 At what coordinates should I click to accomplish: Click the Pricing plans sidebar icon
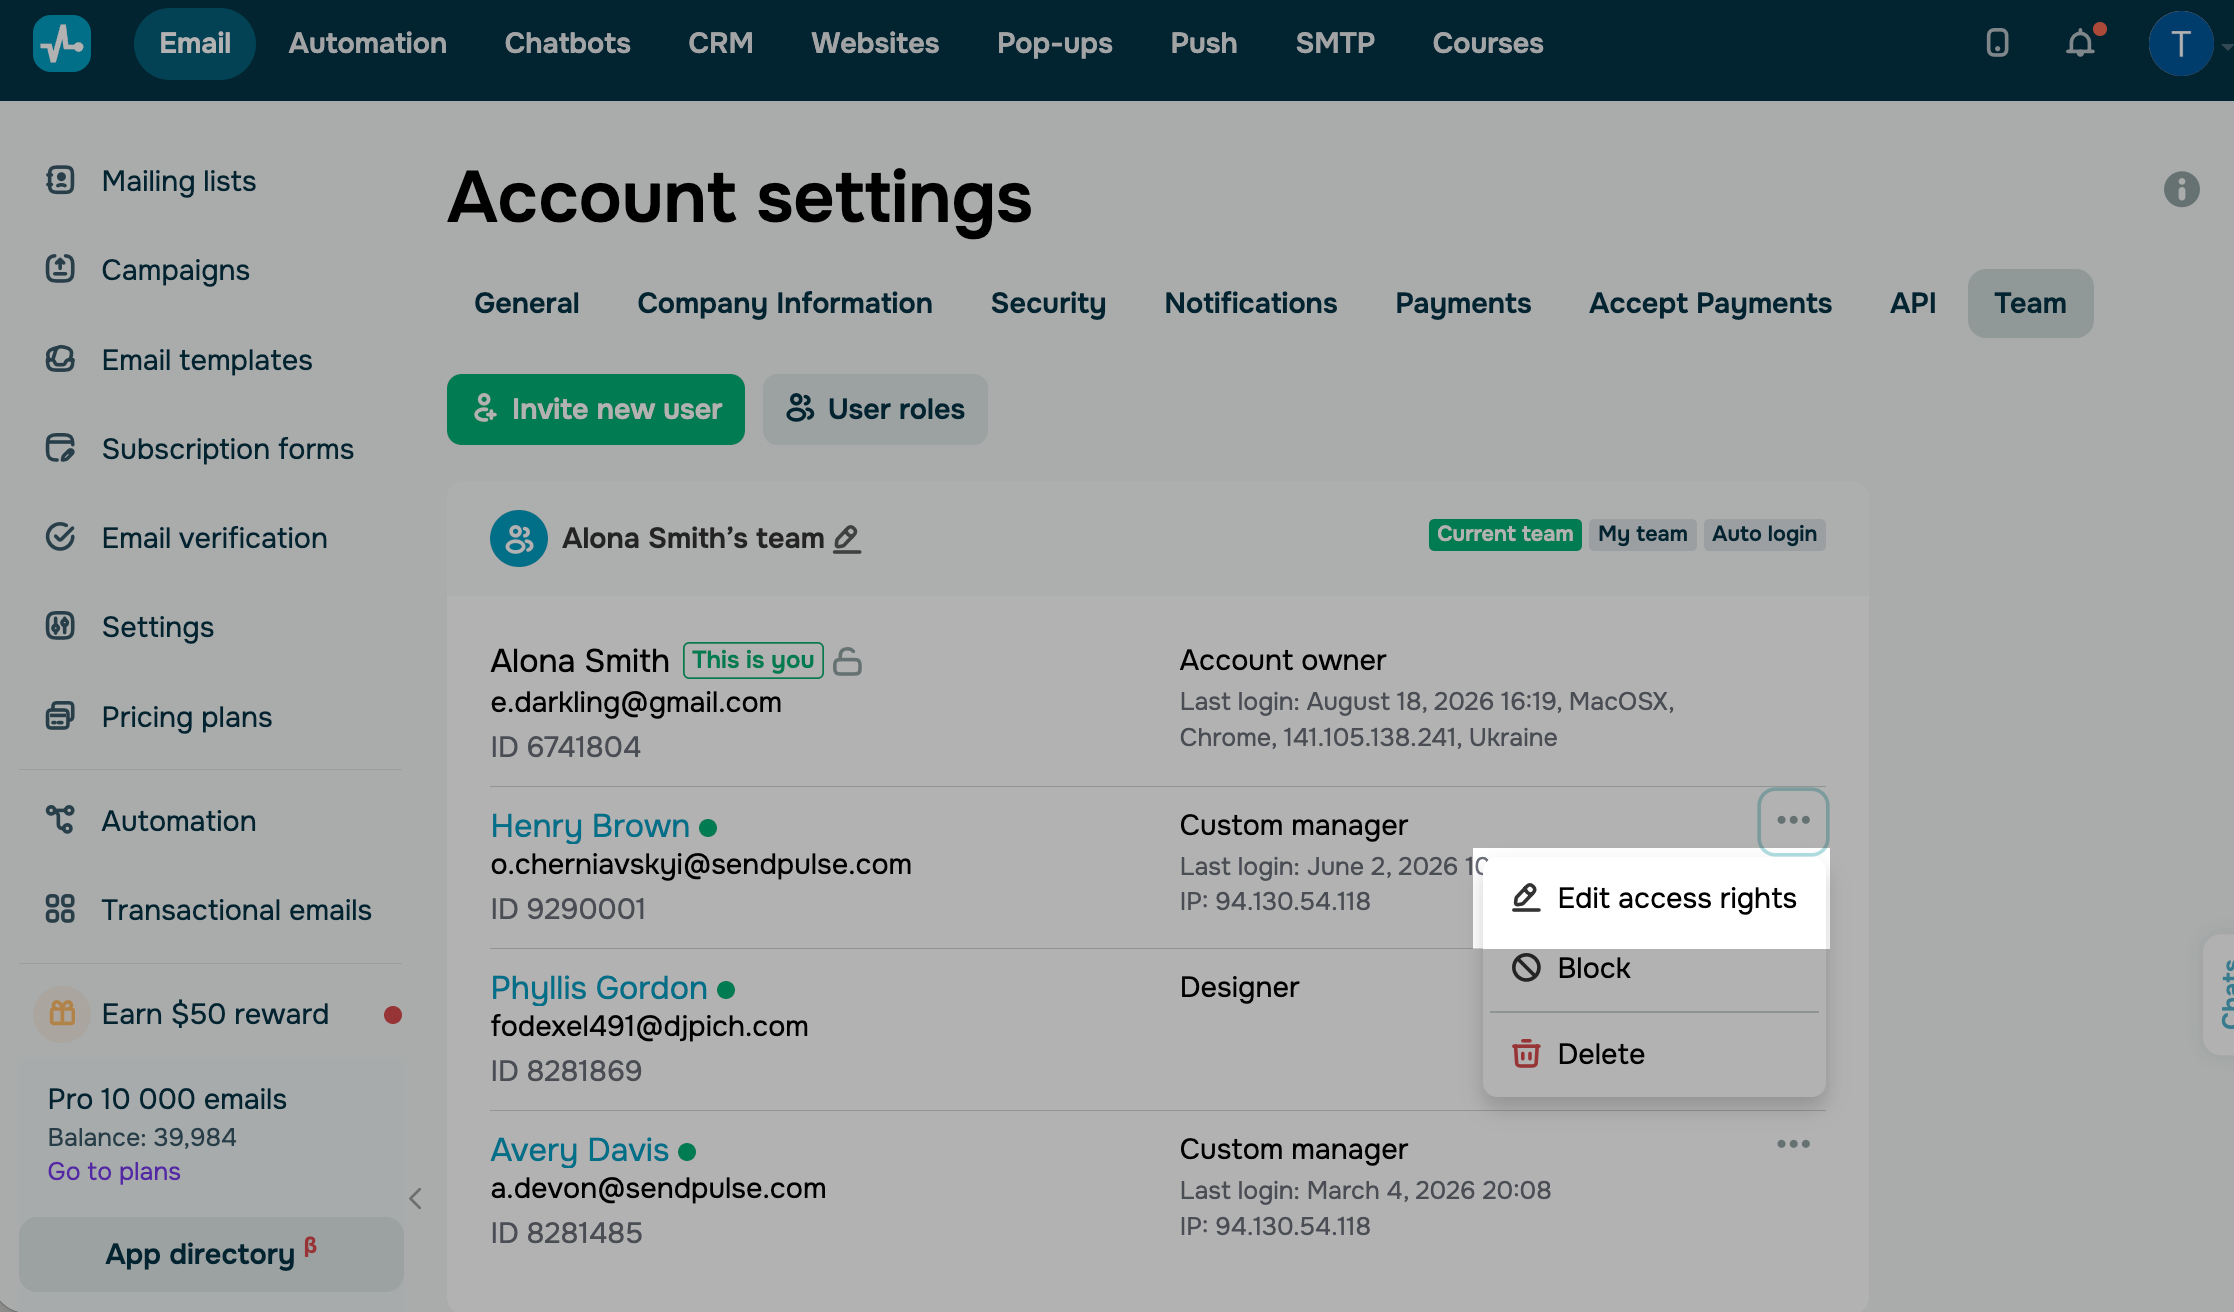(61, 716)
